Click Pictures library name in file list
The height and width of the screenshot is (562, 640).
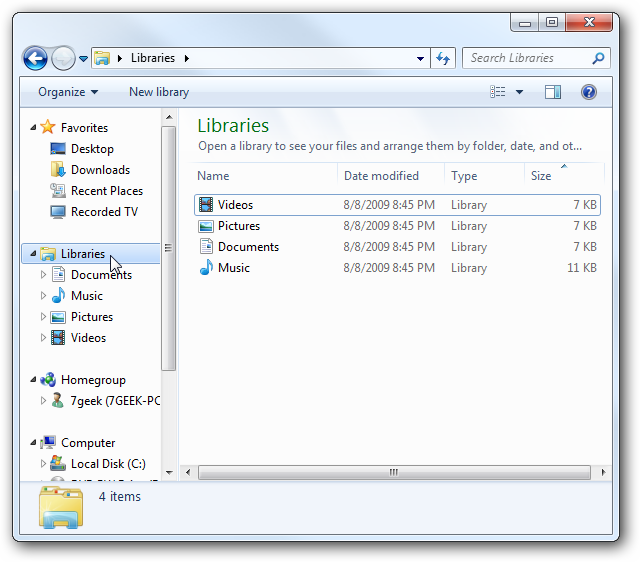[x=239, y=226]
